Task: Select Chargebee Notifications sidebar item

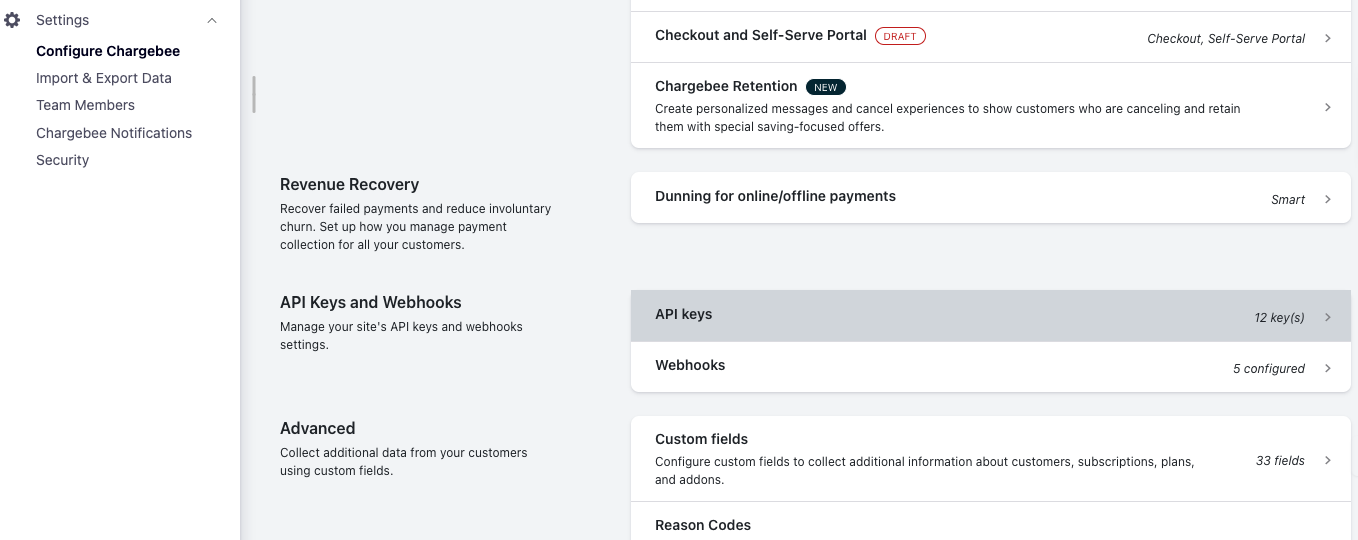Action: [x=114, y=133]
